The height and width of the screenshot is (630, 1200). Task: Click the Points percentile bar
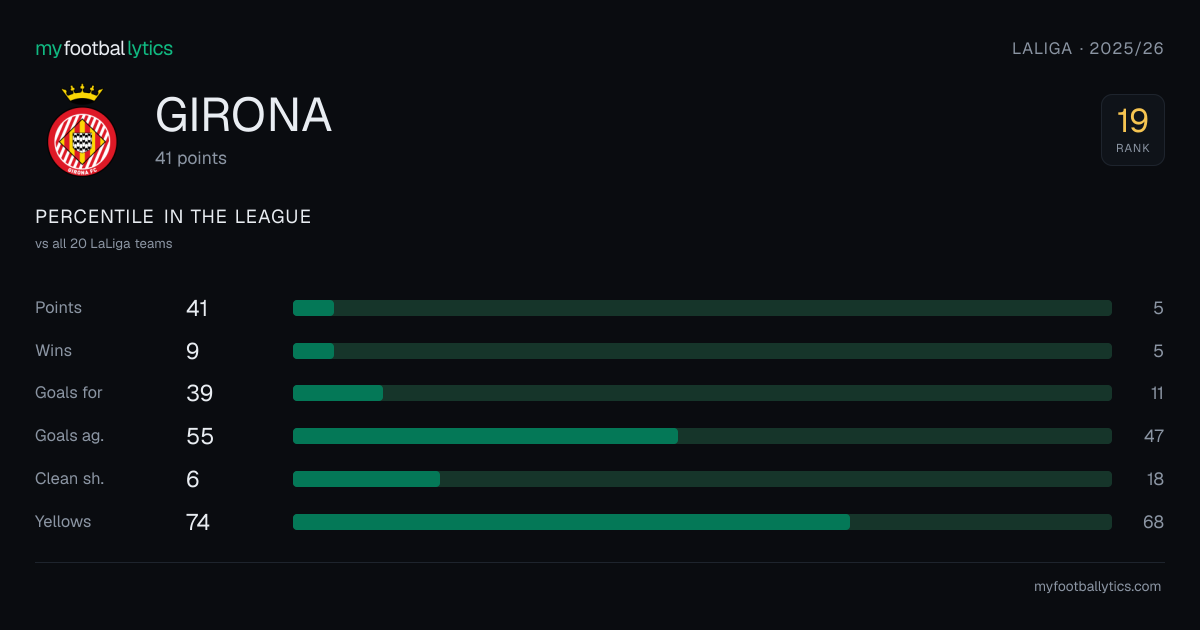(x=702, y=308)
